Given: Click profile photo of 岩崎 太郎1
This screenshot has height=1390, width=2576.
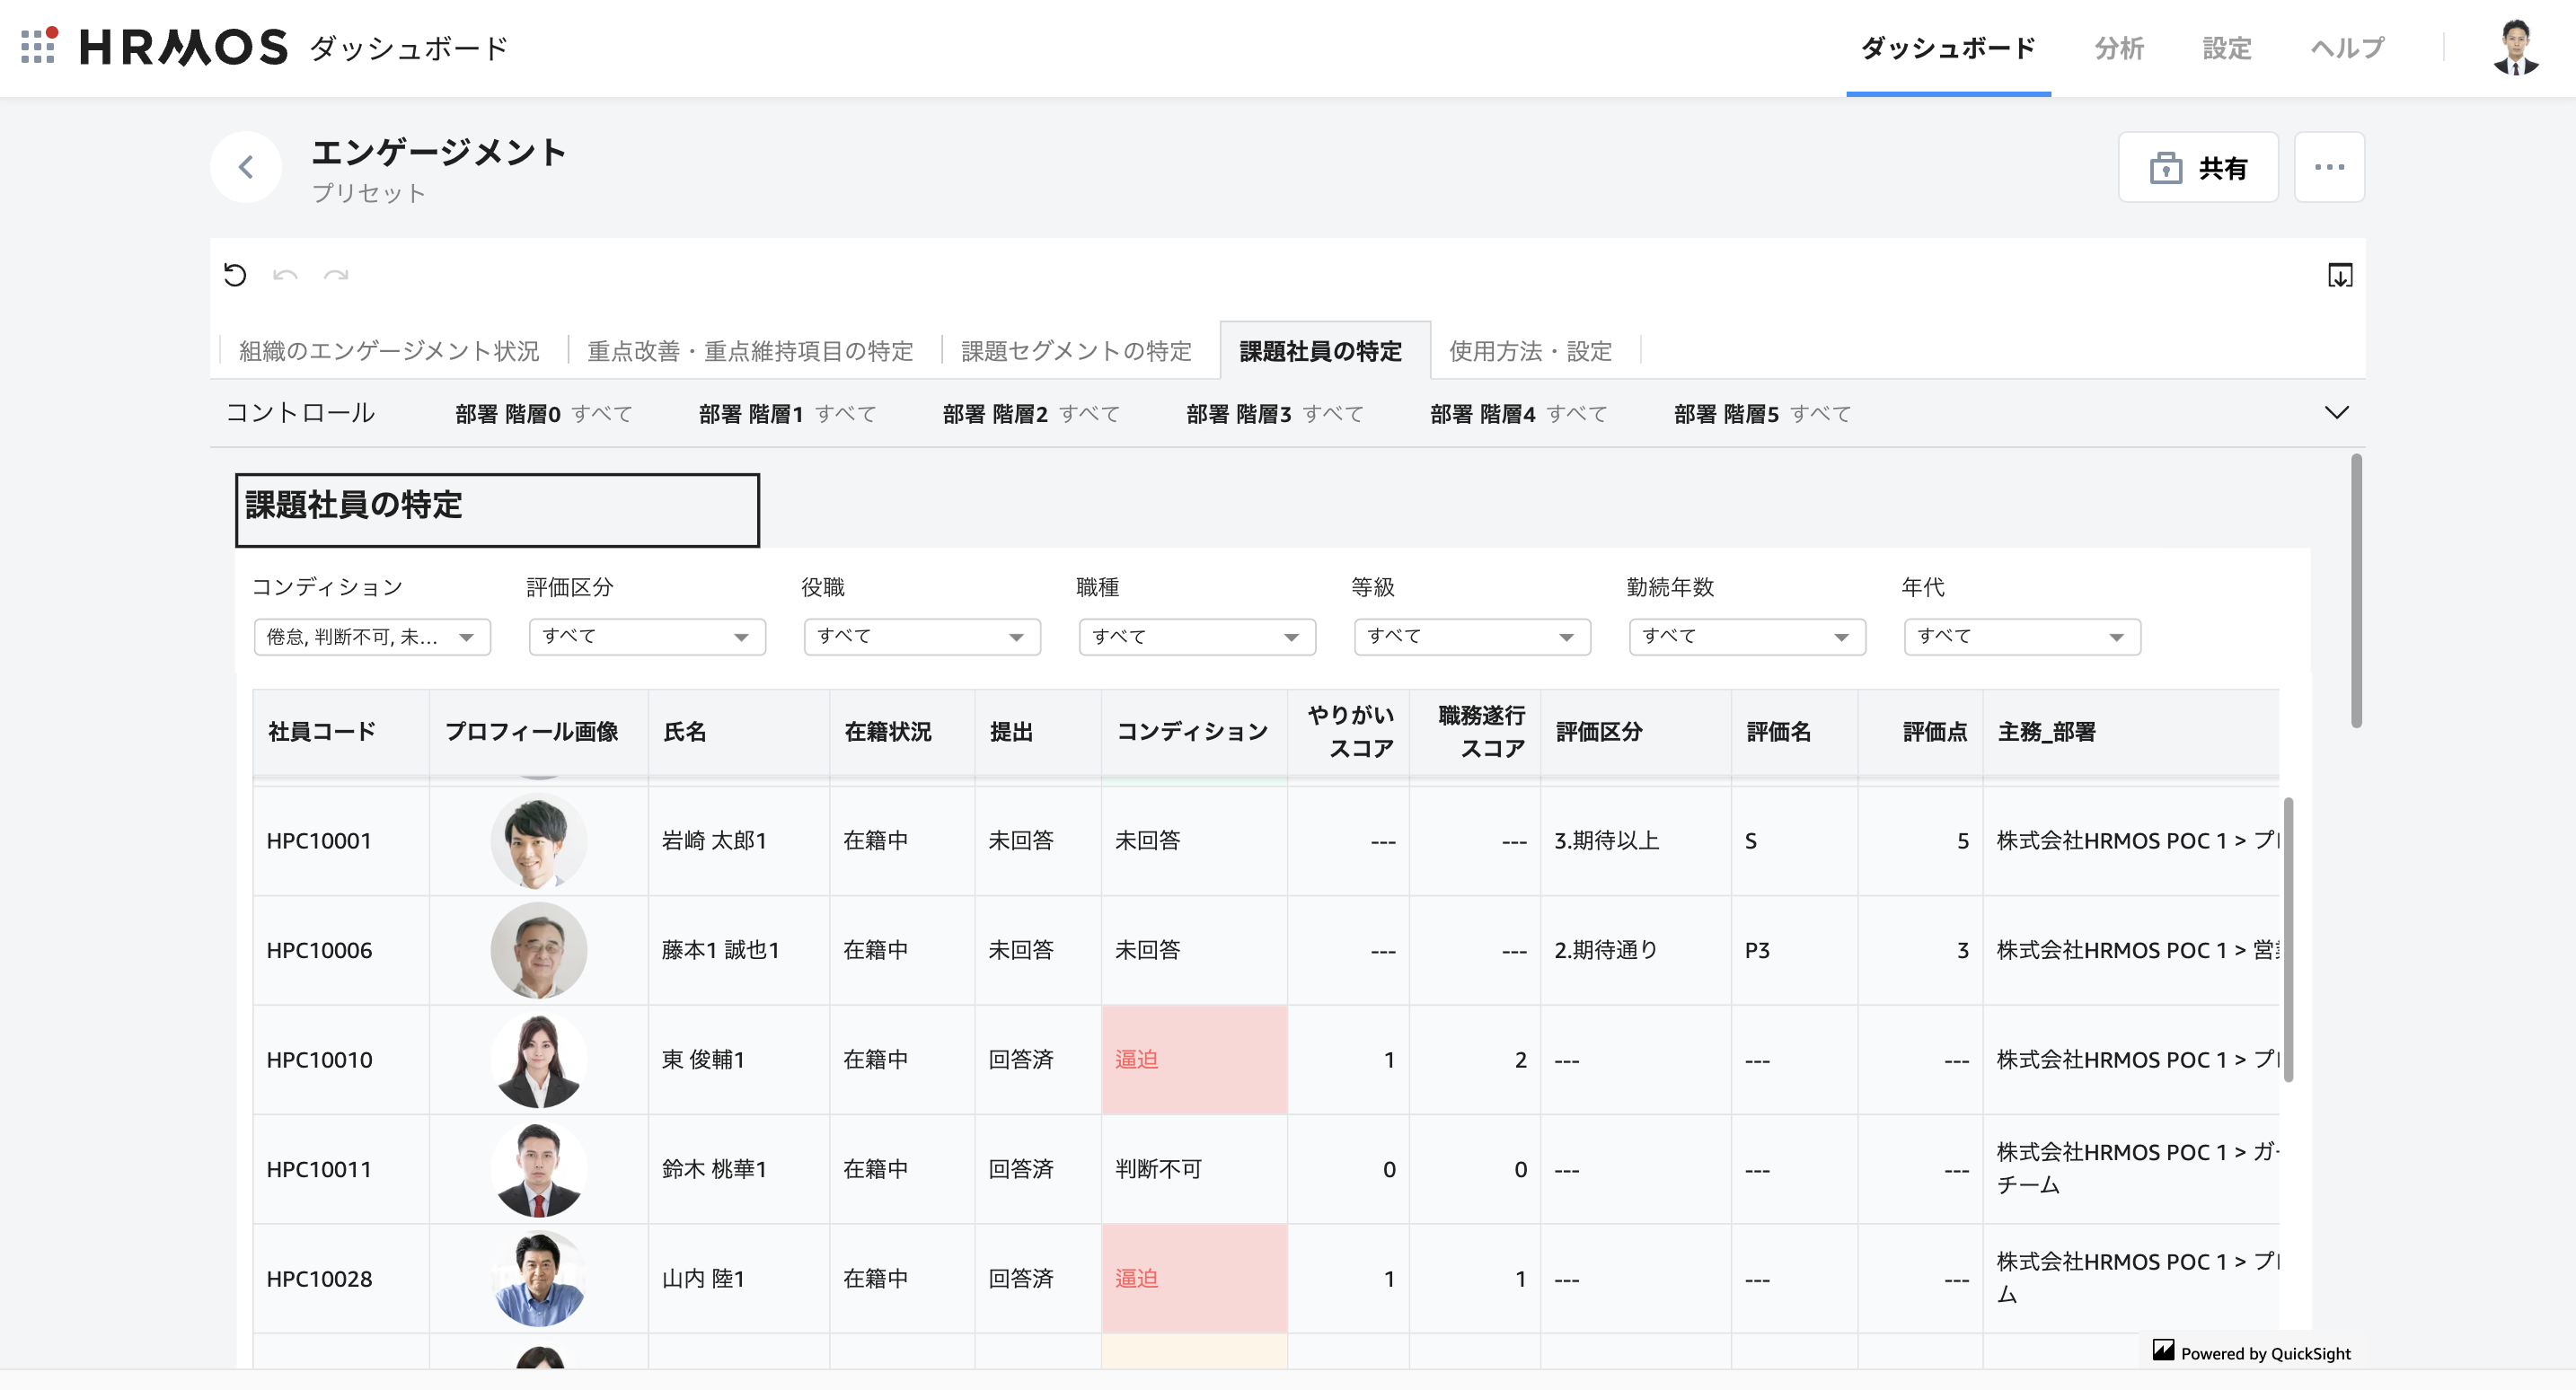Looking at the screenshot, I should coord(538,841).
